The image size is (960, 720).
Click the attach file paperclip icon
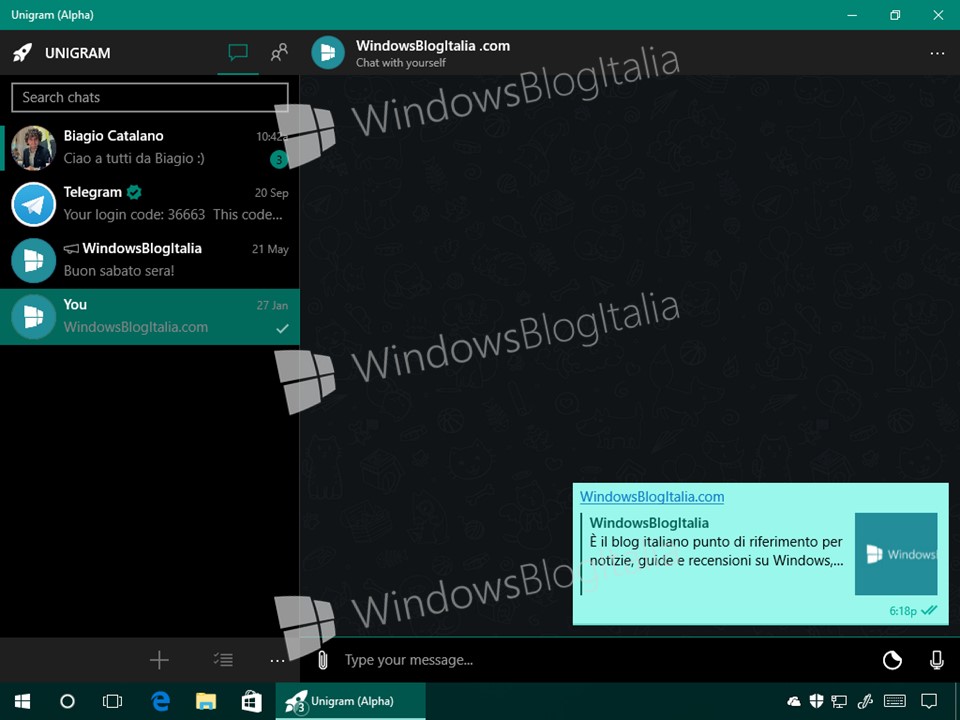pos(323,659)
